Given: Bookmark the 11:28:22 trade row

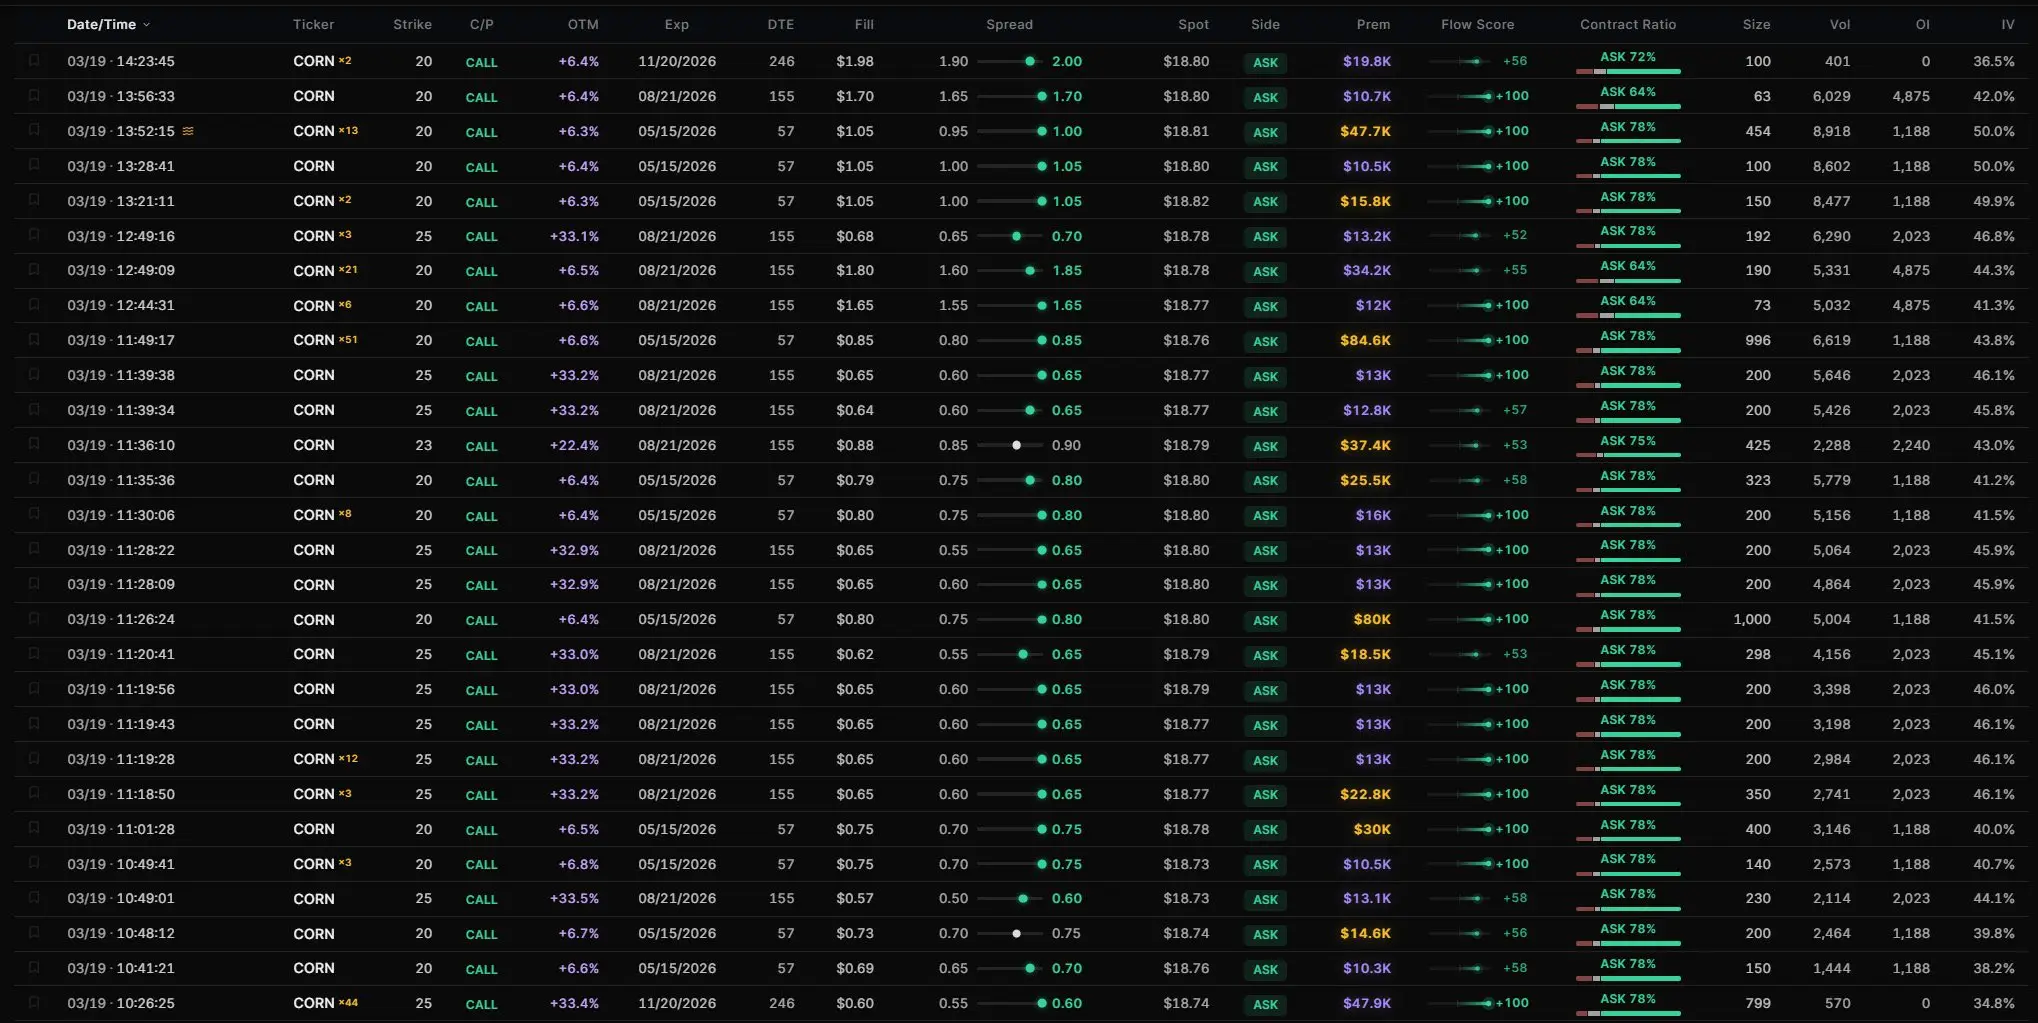Looking at the screenshot, I should pos(34,549).
